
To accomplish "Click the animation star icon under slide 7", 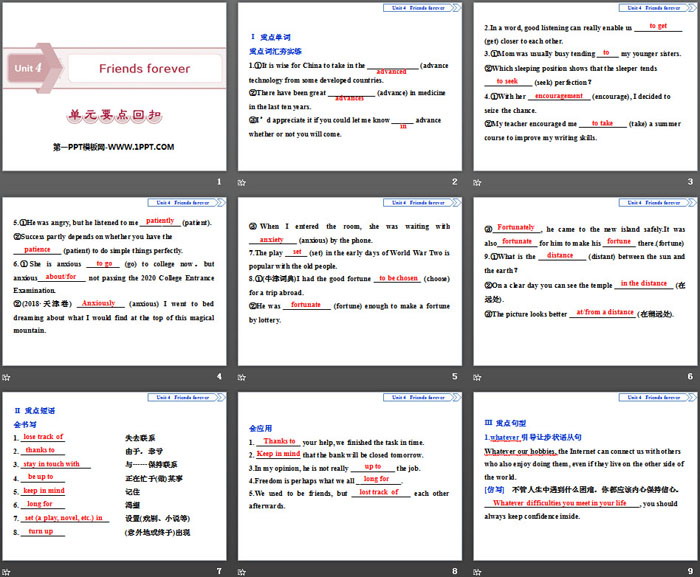I will tap(6, 571).
